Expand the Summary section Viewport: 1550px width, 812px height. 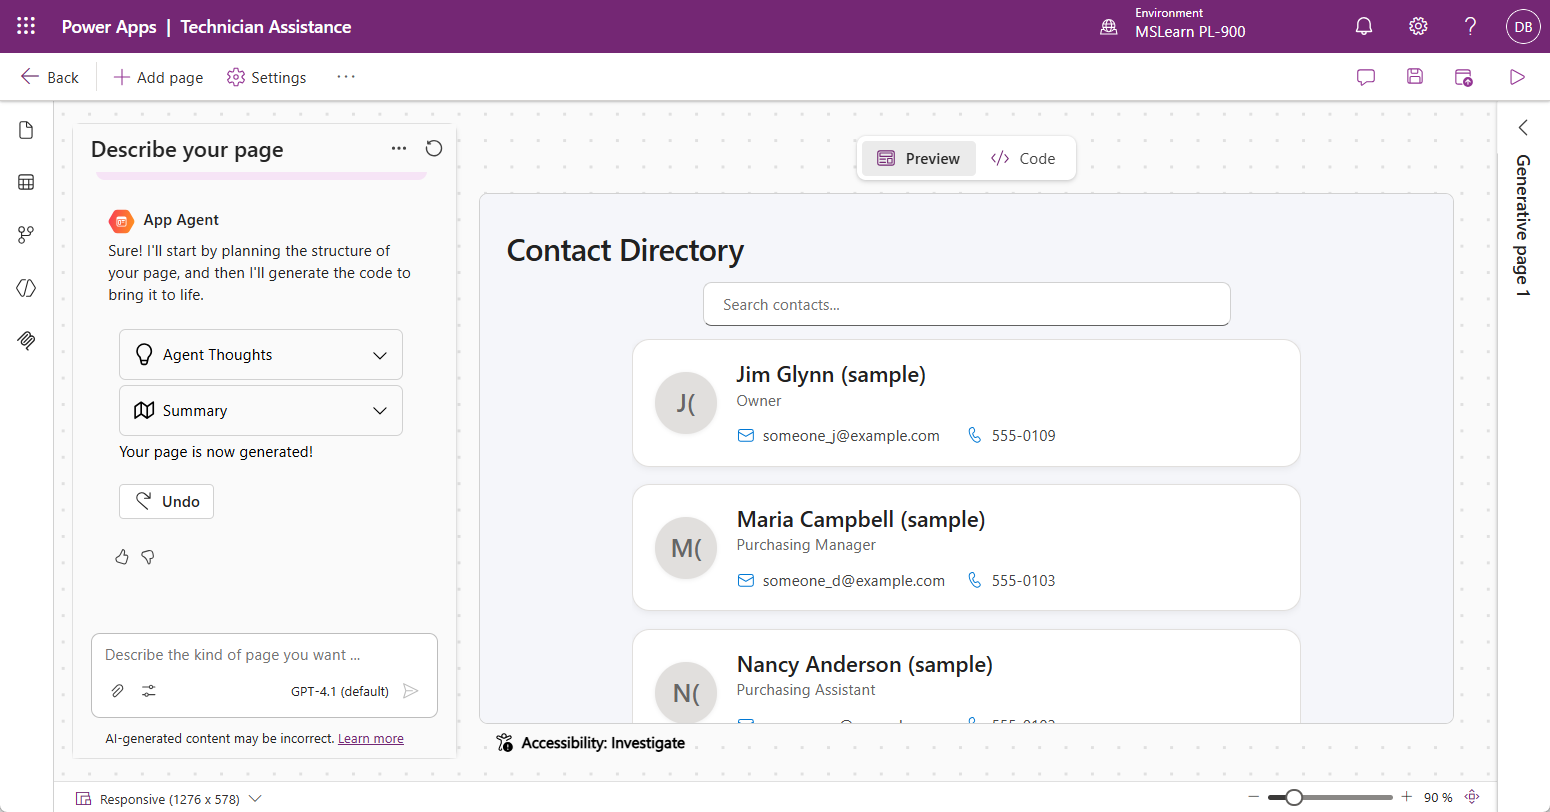pyautogui.click(x=261, y=411)
